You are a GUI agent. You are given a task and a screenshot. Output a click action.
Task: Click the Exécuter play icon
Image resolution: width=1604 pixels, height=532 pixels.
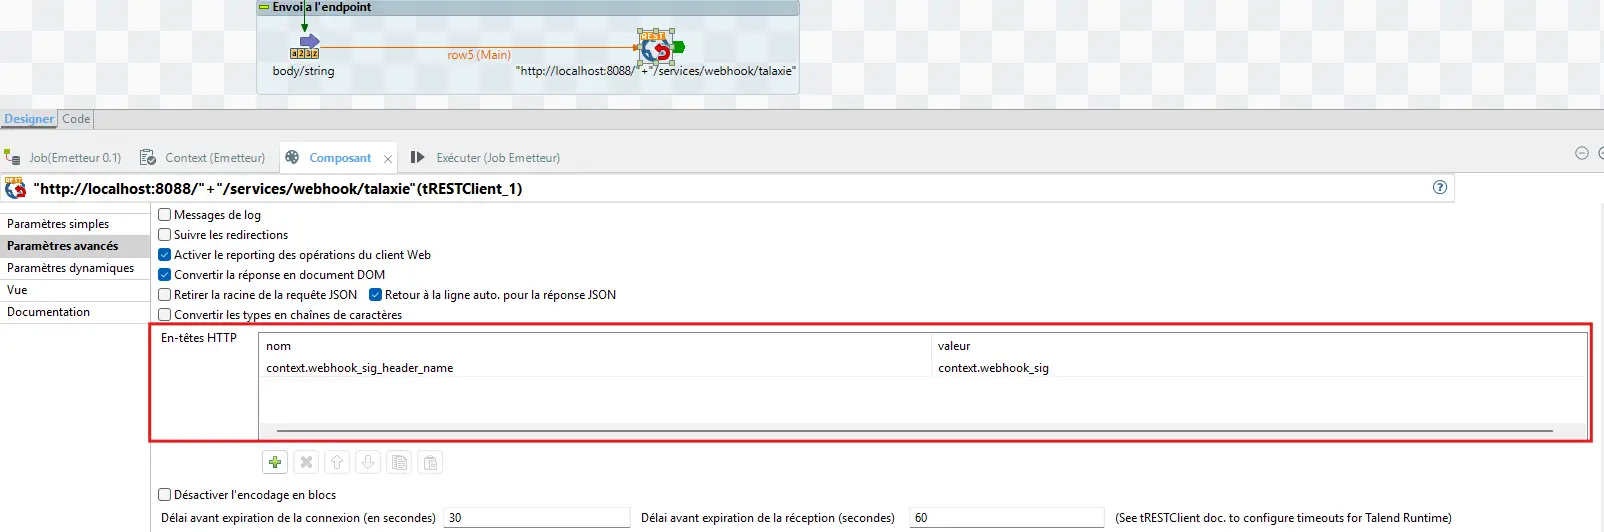(x=418, y=157)
